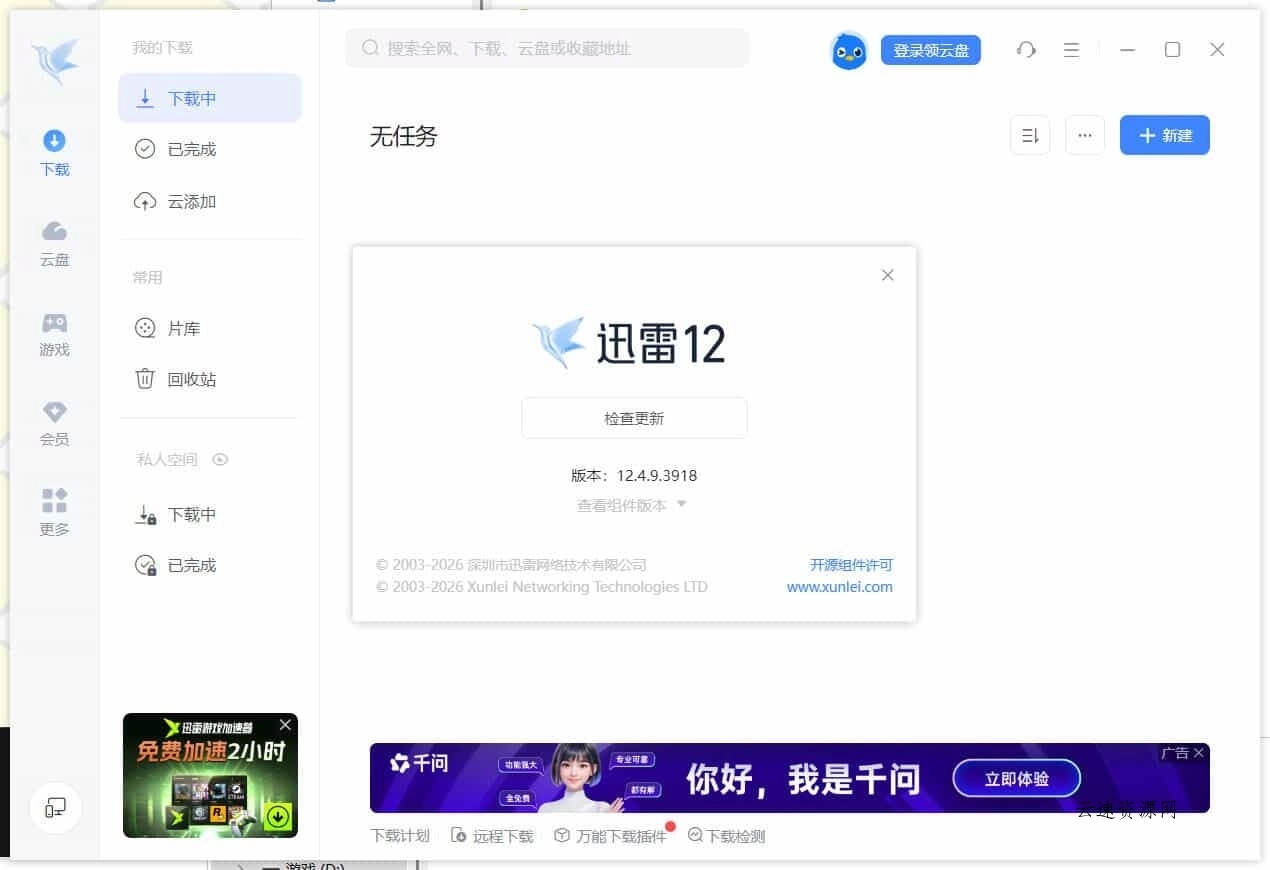The height and width of the screenshot is (870, 1270).
Task: Select the 会员 membership sidebar icon
Action: point(54,423)
